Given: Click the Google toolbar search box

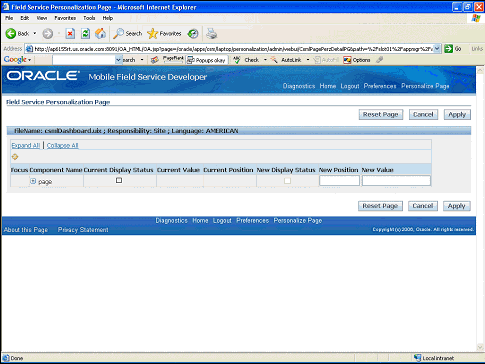Looking at the screenshot, I should coord(84,60).
